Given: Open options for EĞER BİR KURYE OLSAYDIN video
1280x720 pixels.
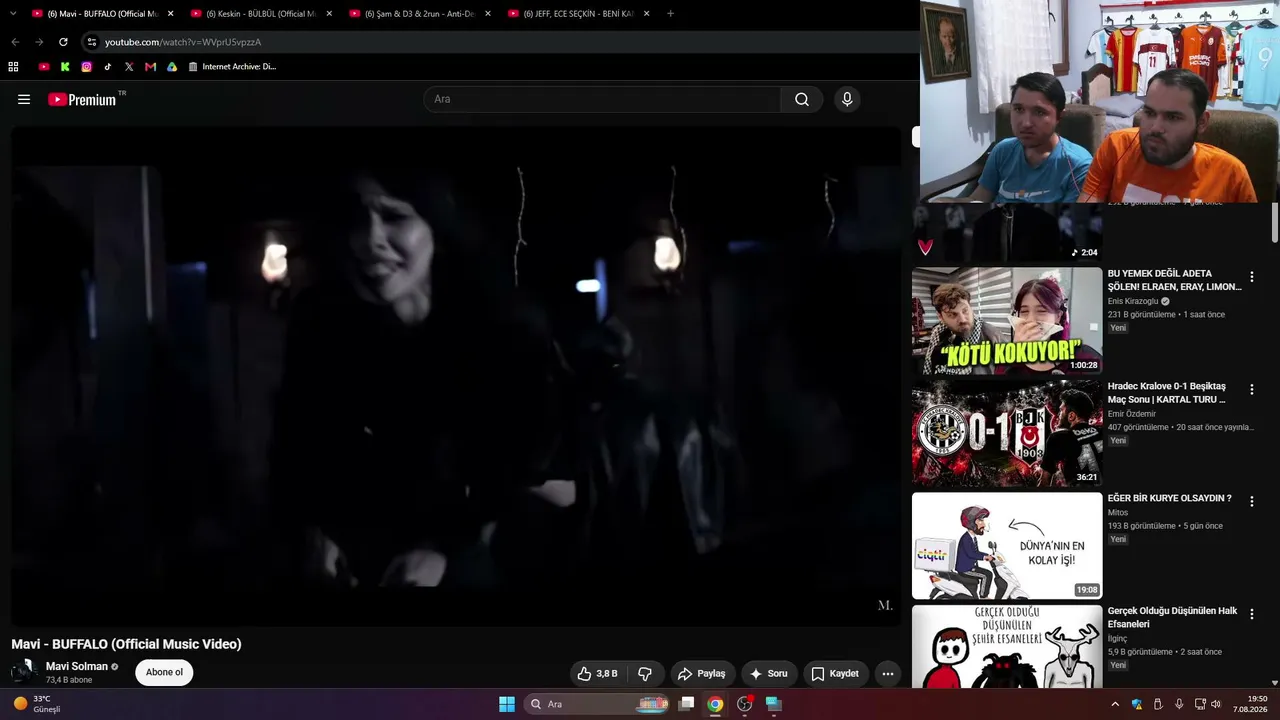Looking at the screenshot, I should 1251,502.
